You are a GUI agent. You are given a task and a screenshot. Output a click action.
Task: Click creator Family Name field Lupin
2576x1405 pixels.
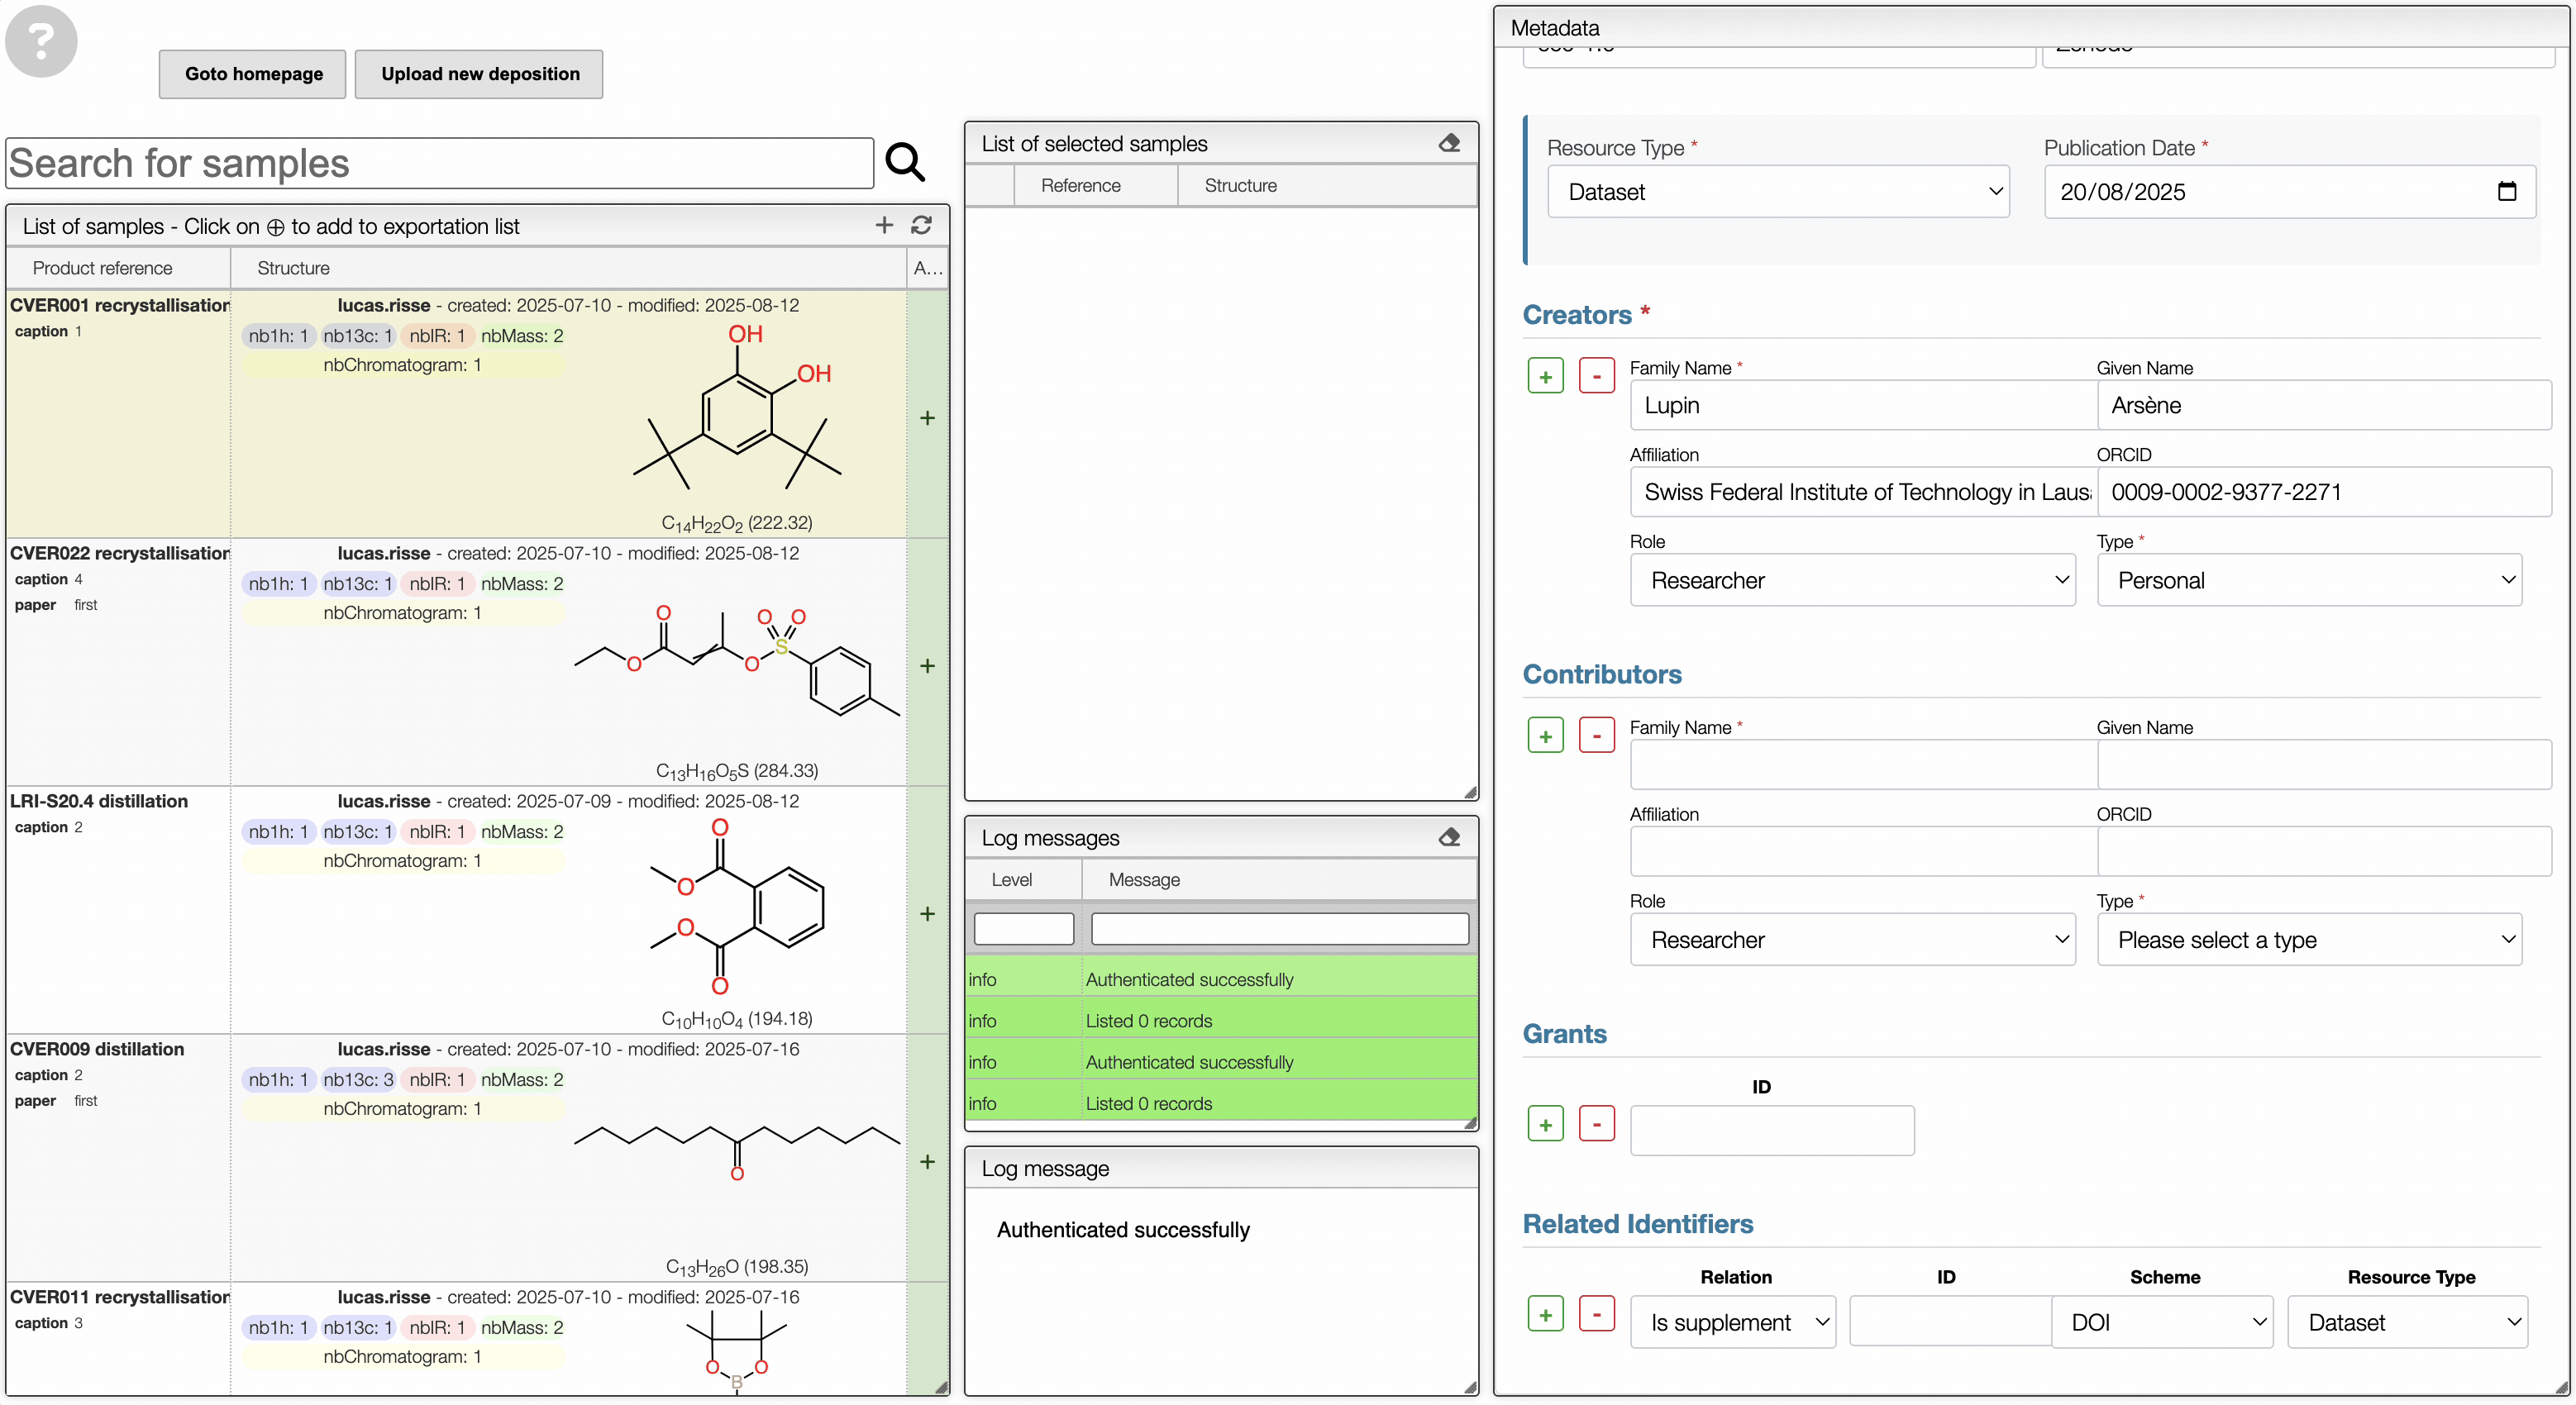point(1863,405)
